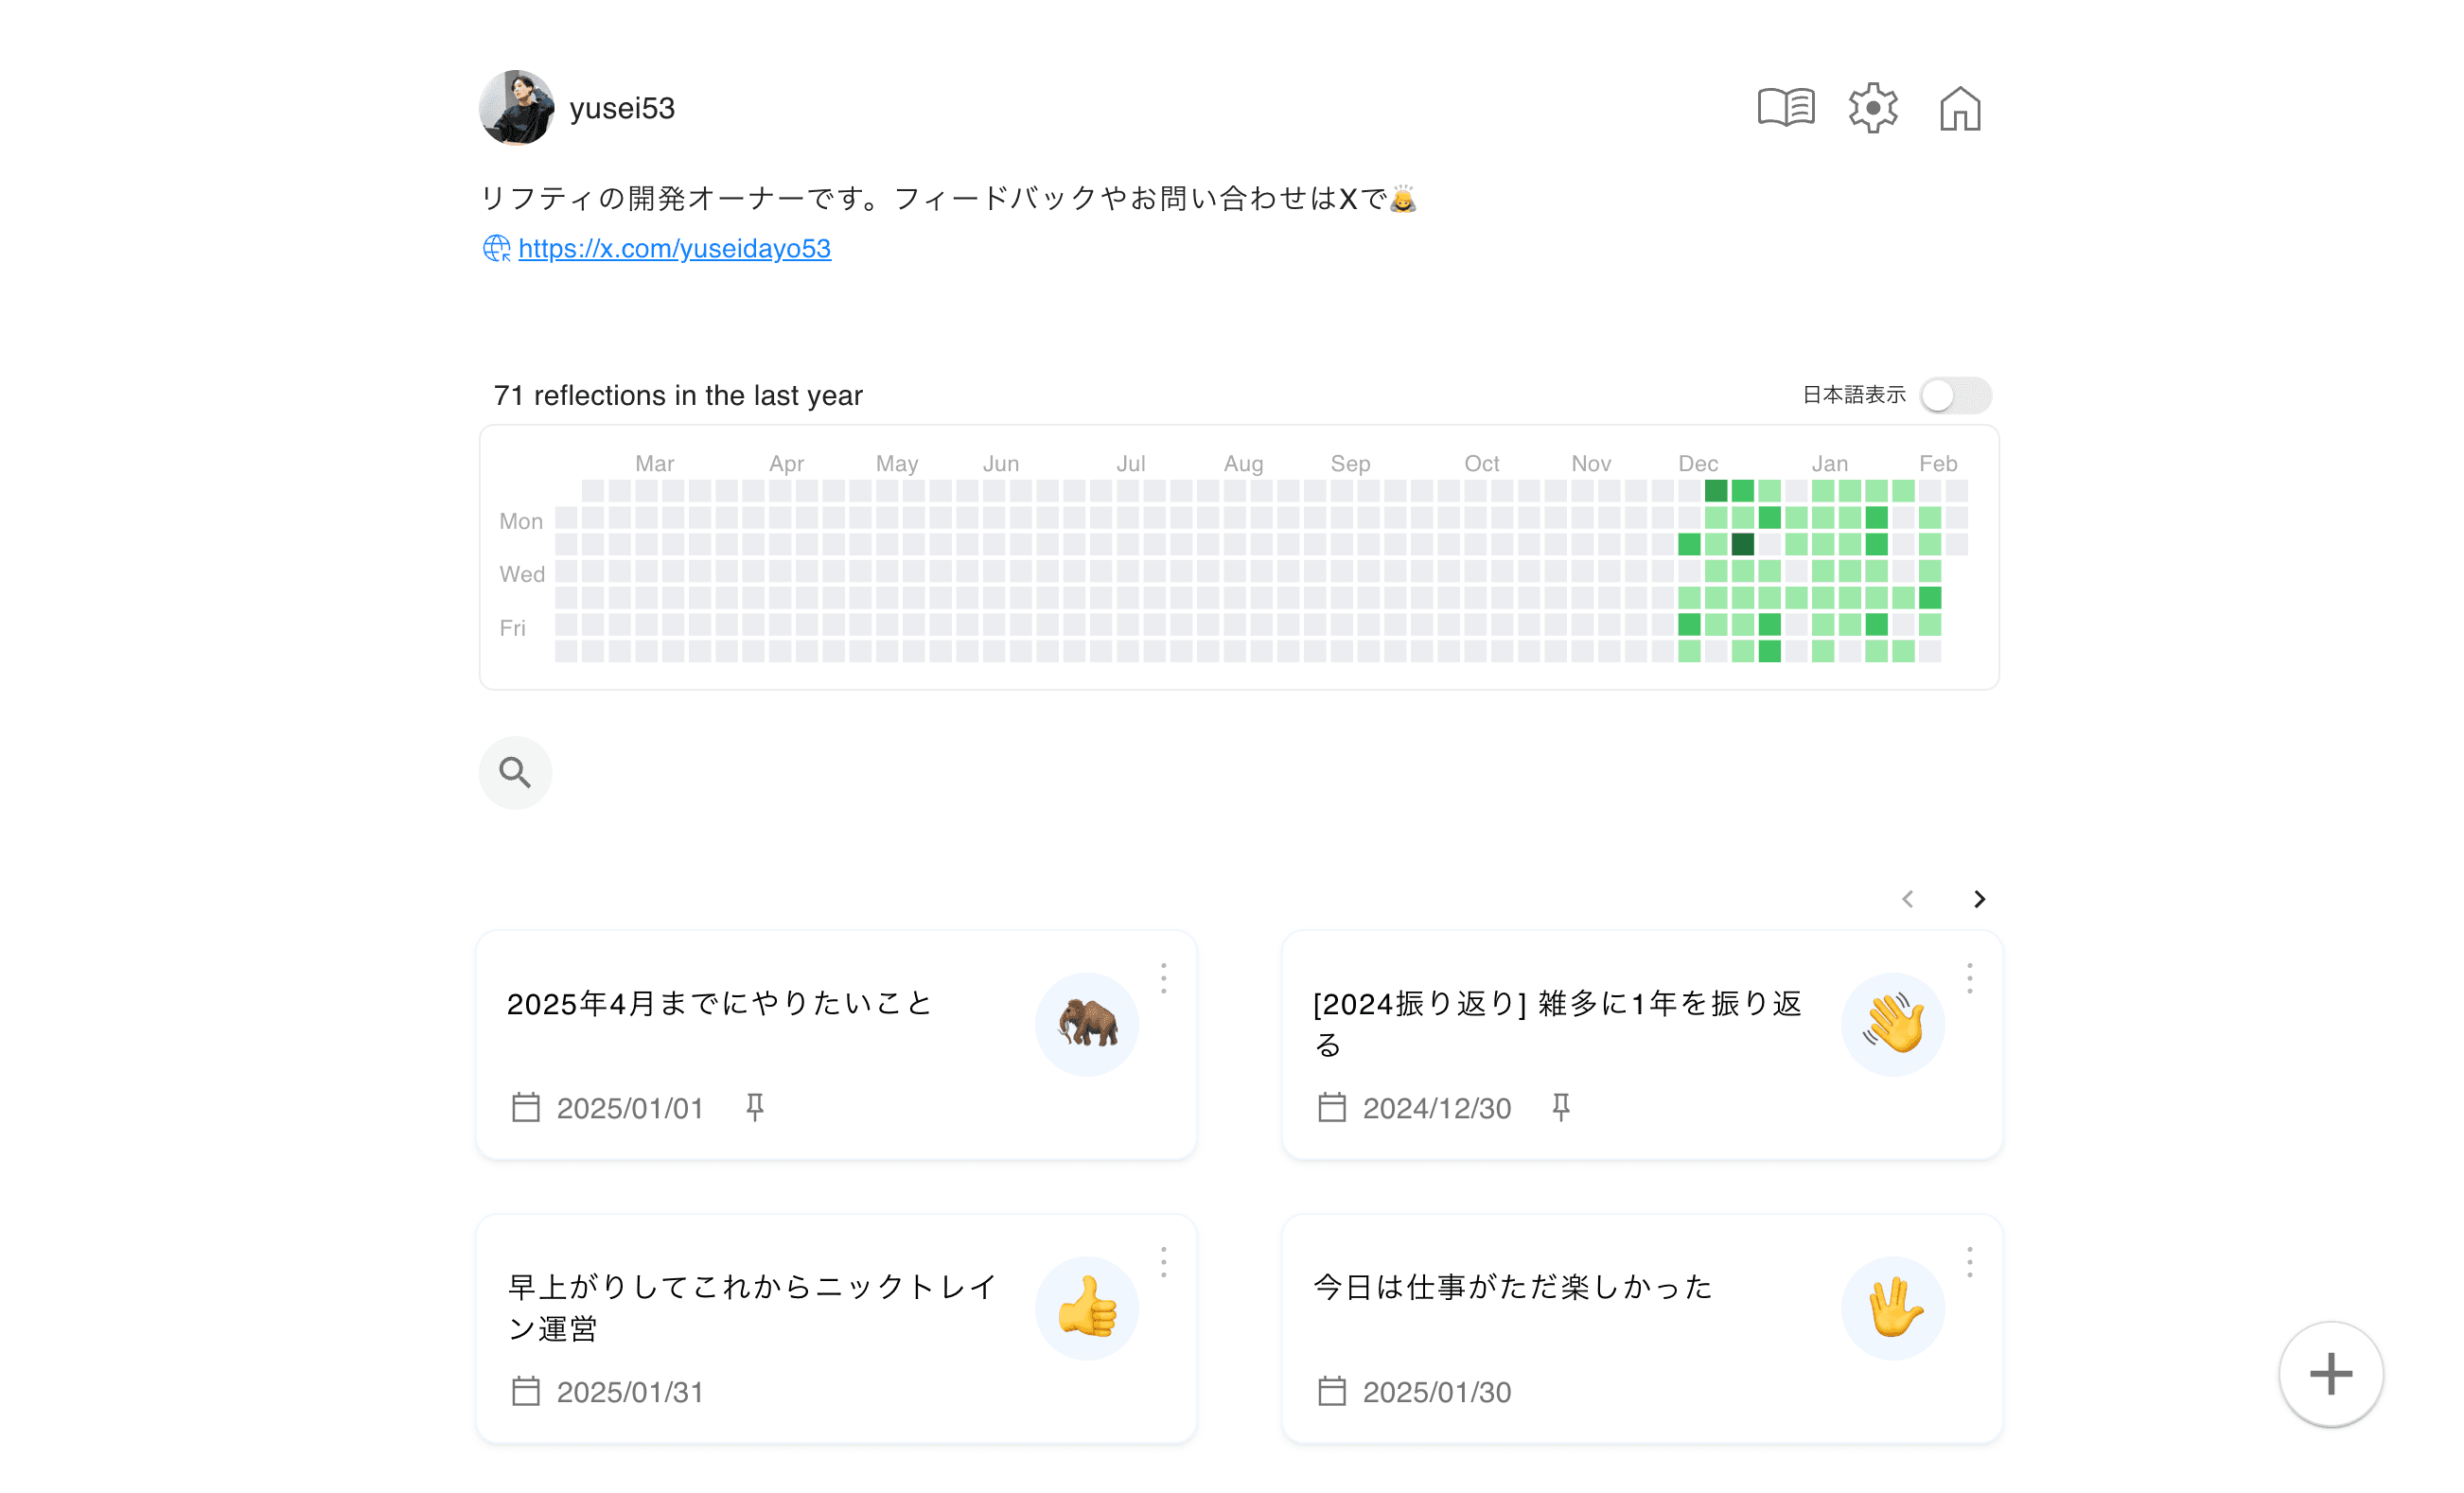Open options menu on the 2025年4月 card
The image size is (2464, 1493).
[x=1163, y=978]
